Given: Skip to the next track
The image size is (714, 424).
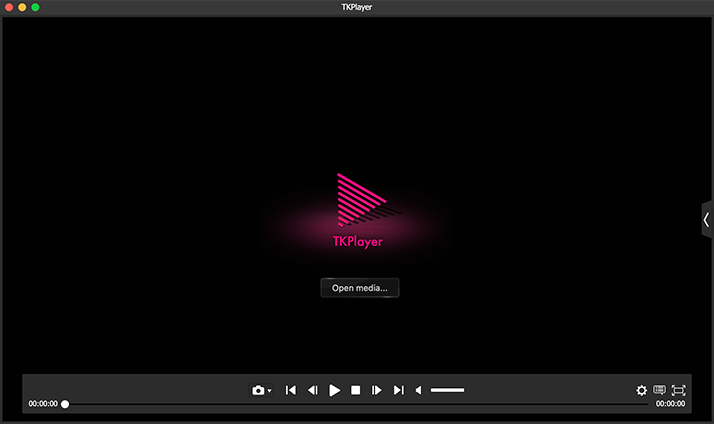Looking at the screenshot, I should (398, 390).
